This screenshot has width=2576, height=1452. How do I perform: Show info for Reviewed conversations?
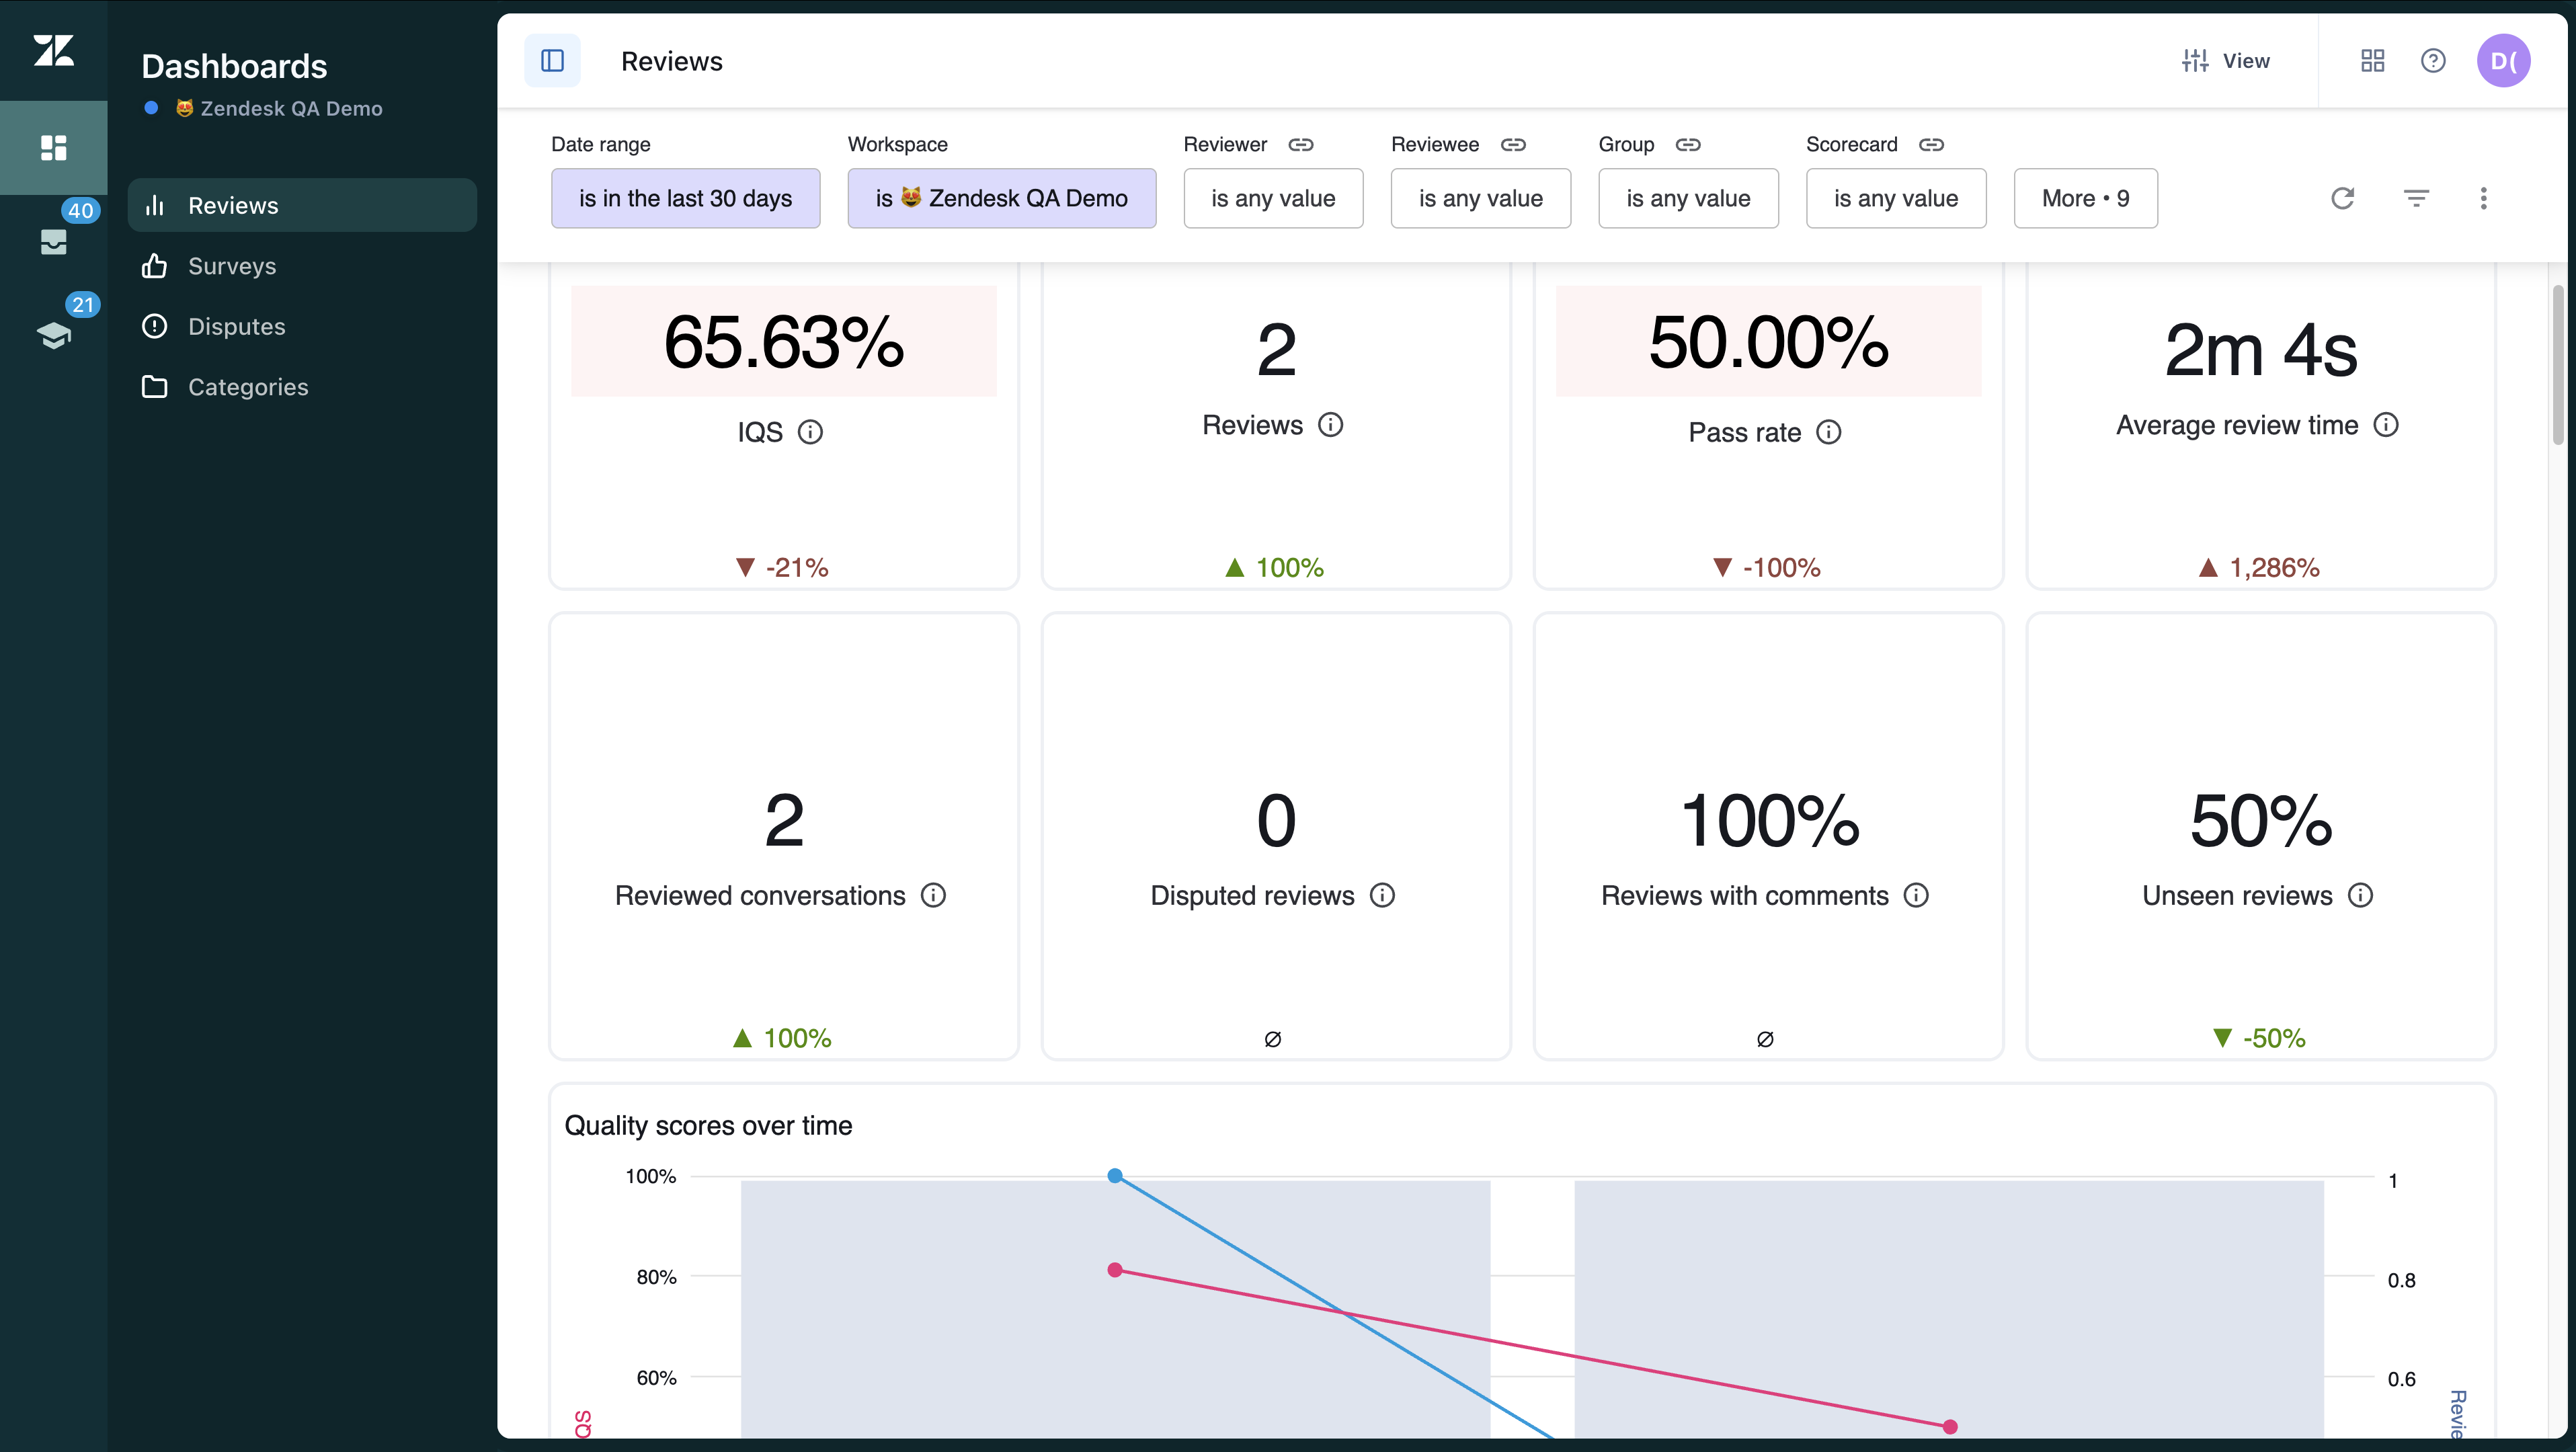click(933, 895)
